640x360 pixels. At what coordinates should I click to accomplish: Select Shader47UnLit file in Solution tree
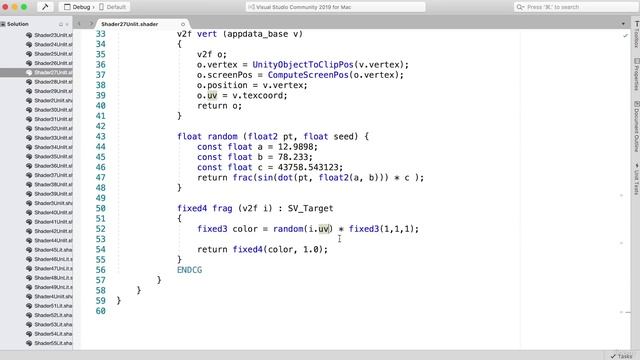49,269
